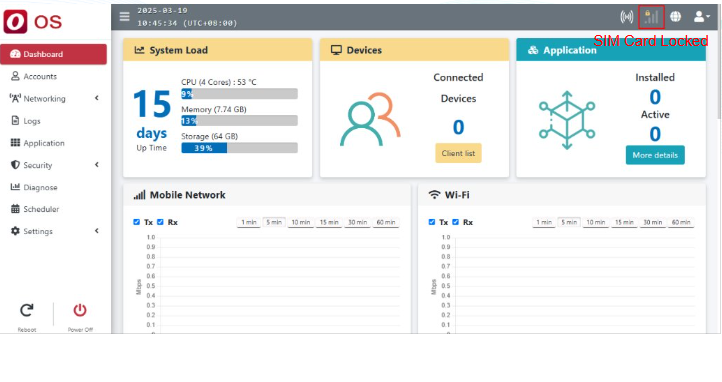Expand the Security submenu chevron

tap(97, 165)
